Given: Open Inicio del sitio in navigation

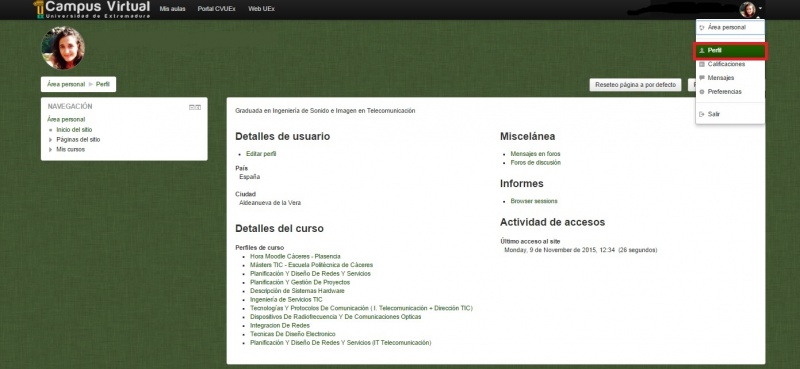Looking at the screenshot, I should 74,130.
